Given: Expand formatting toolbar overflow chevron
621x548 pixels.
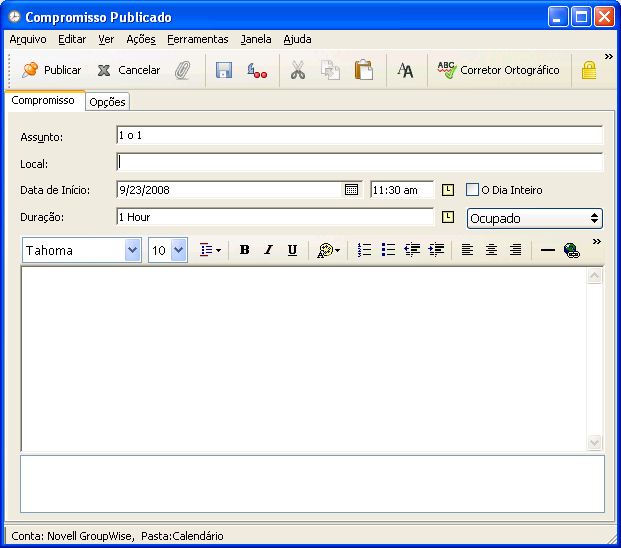Looking at the screenshot, I should (x=596, y=242).
